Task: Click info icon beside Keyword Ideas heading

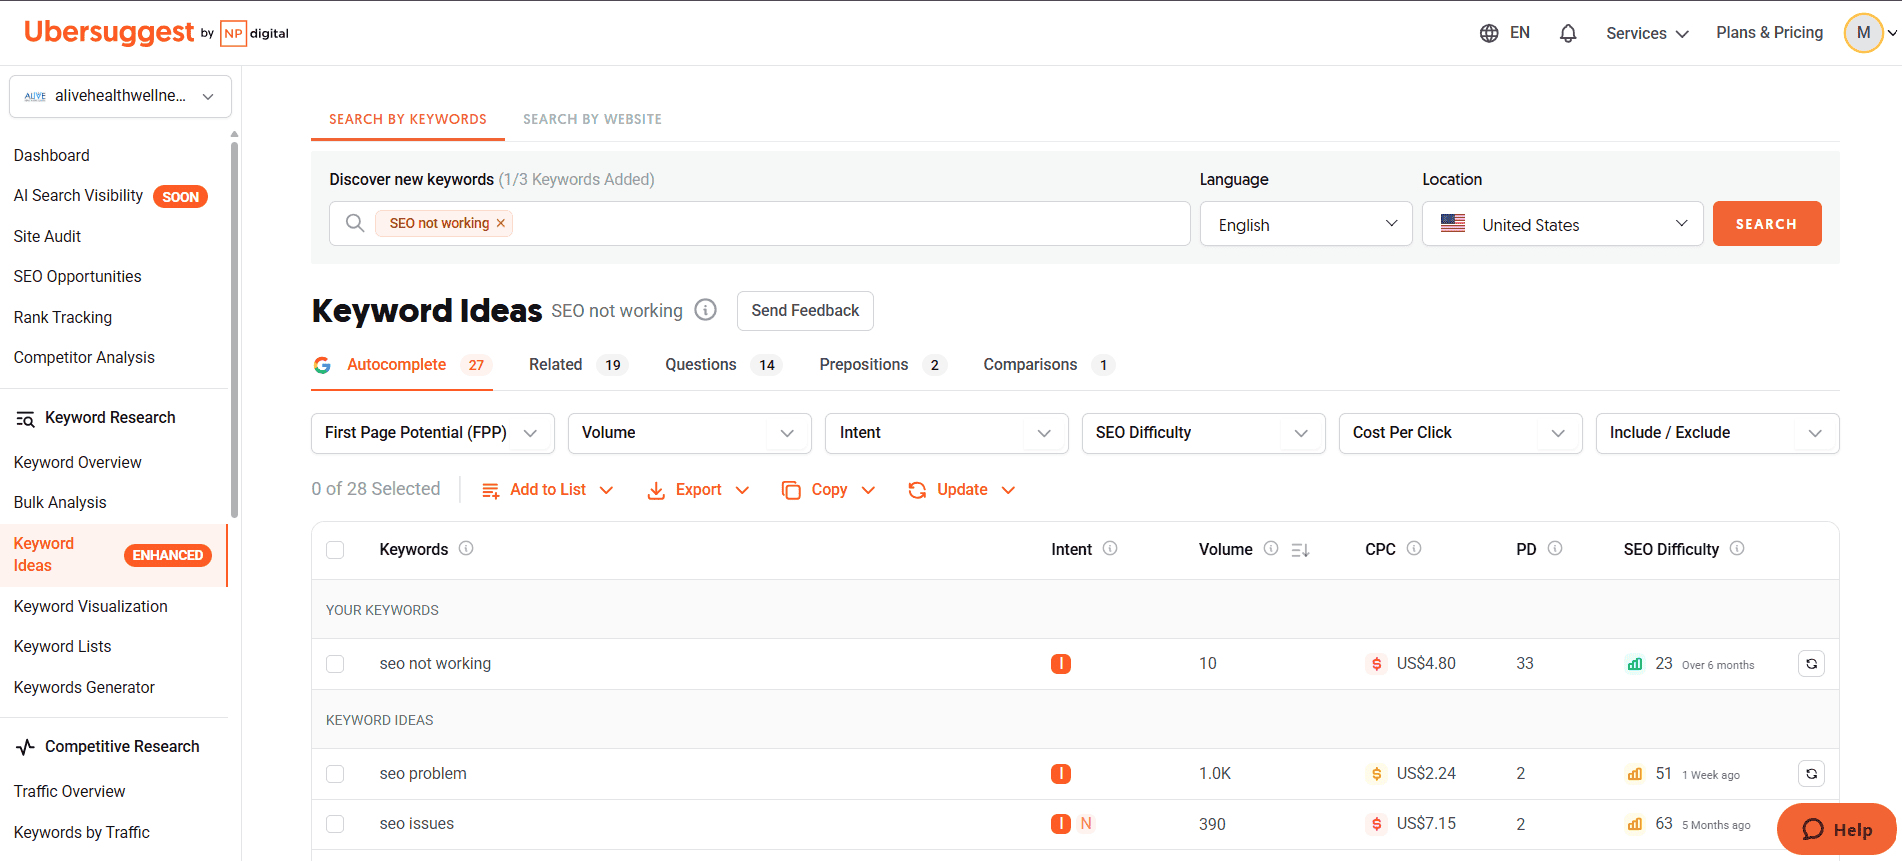Action: (706, 310)
